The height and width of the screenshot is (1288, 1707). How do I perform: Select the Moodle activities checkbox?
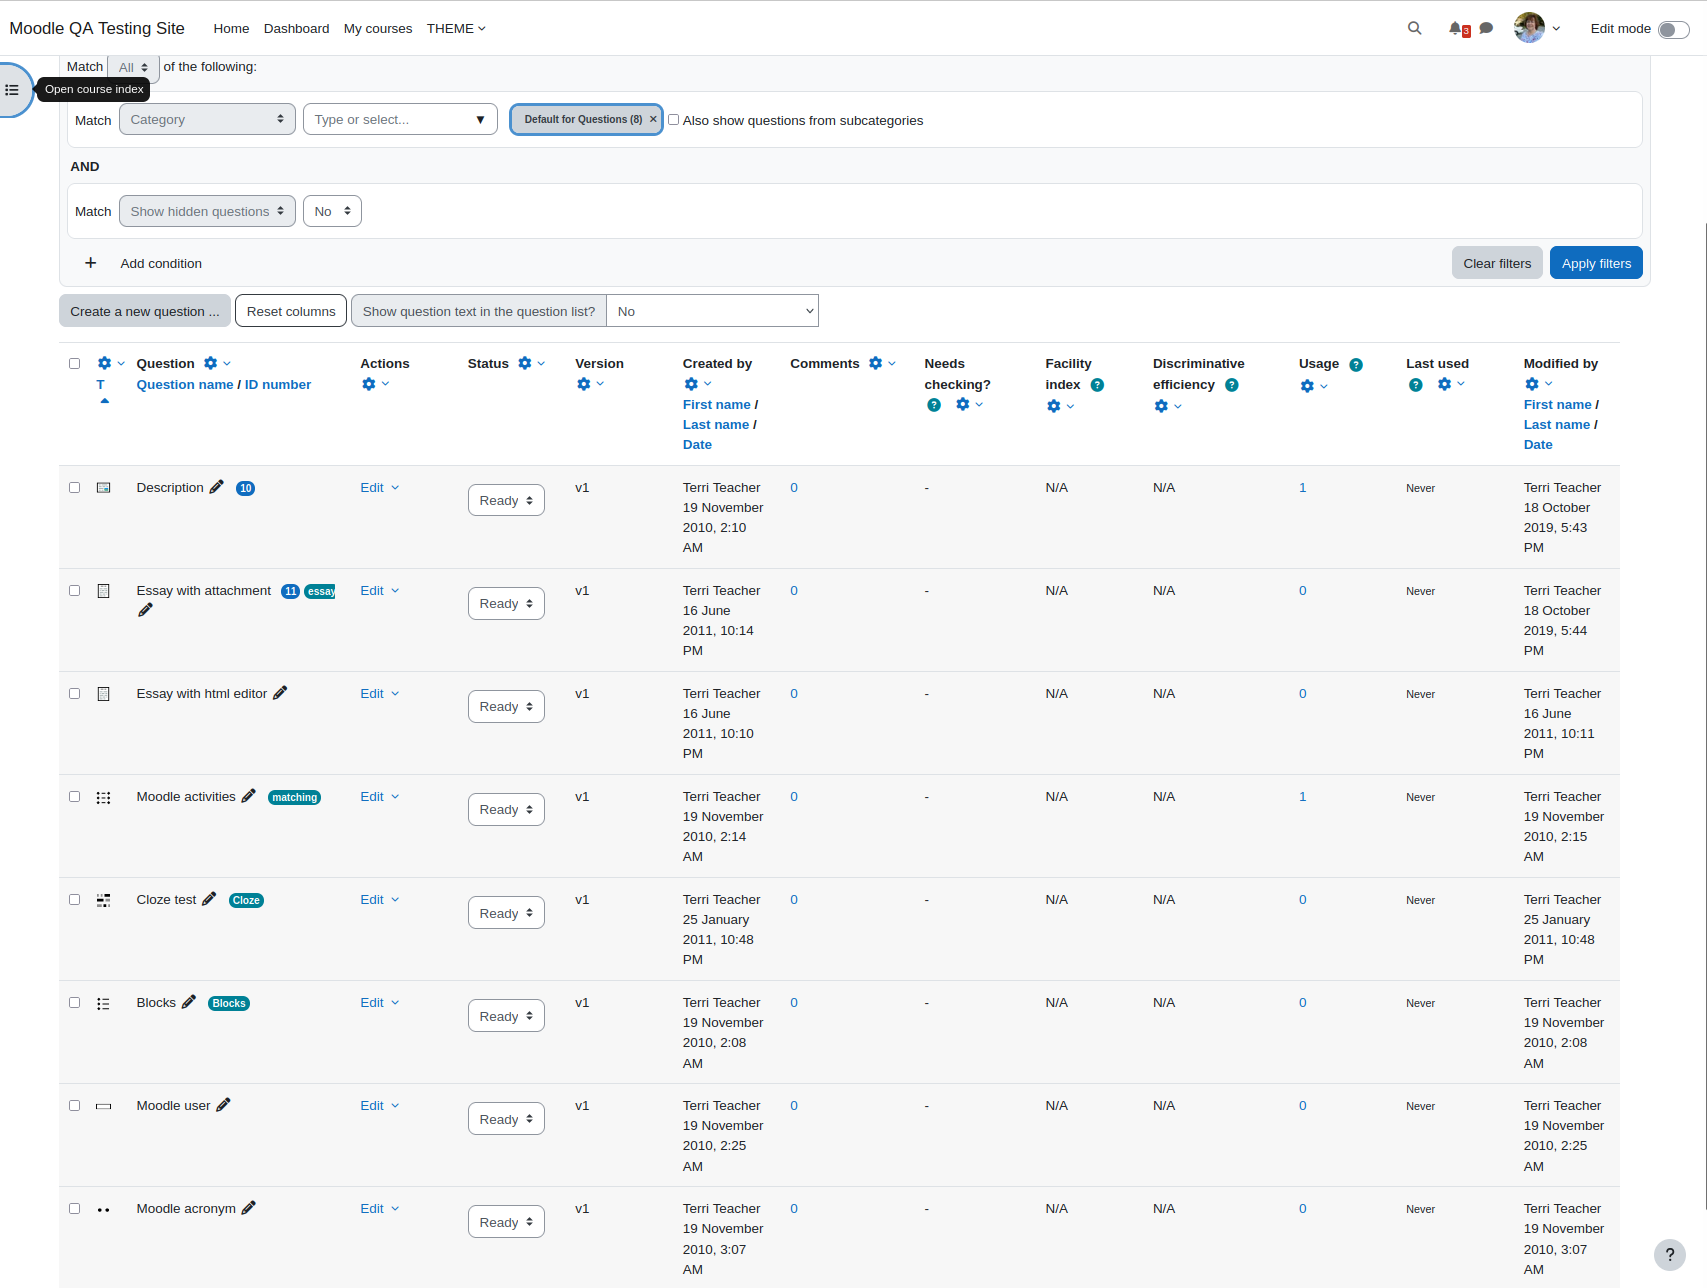pos(74,797)
